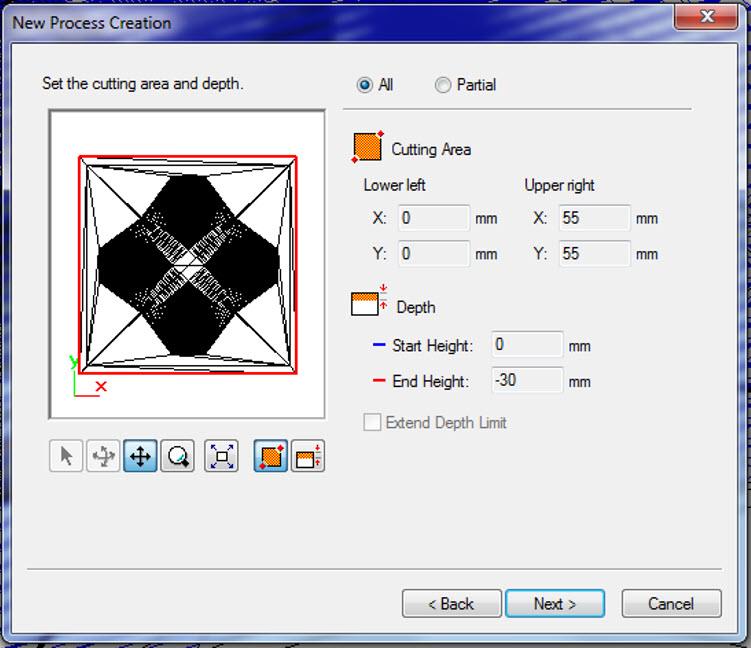Click the End Height input field
The image size is (751, 648).
[527, 380]
